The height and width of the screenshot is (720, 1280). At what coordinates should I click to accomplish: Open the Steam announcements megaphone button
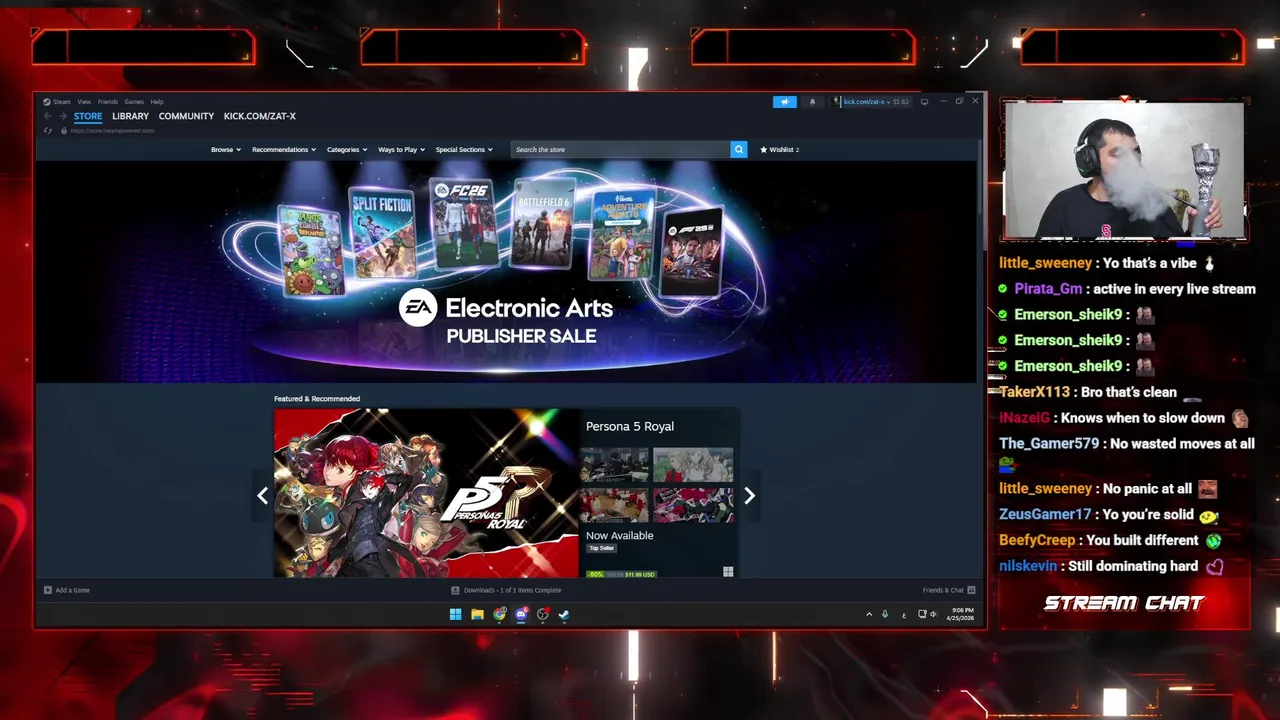click(785, 101)
